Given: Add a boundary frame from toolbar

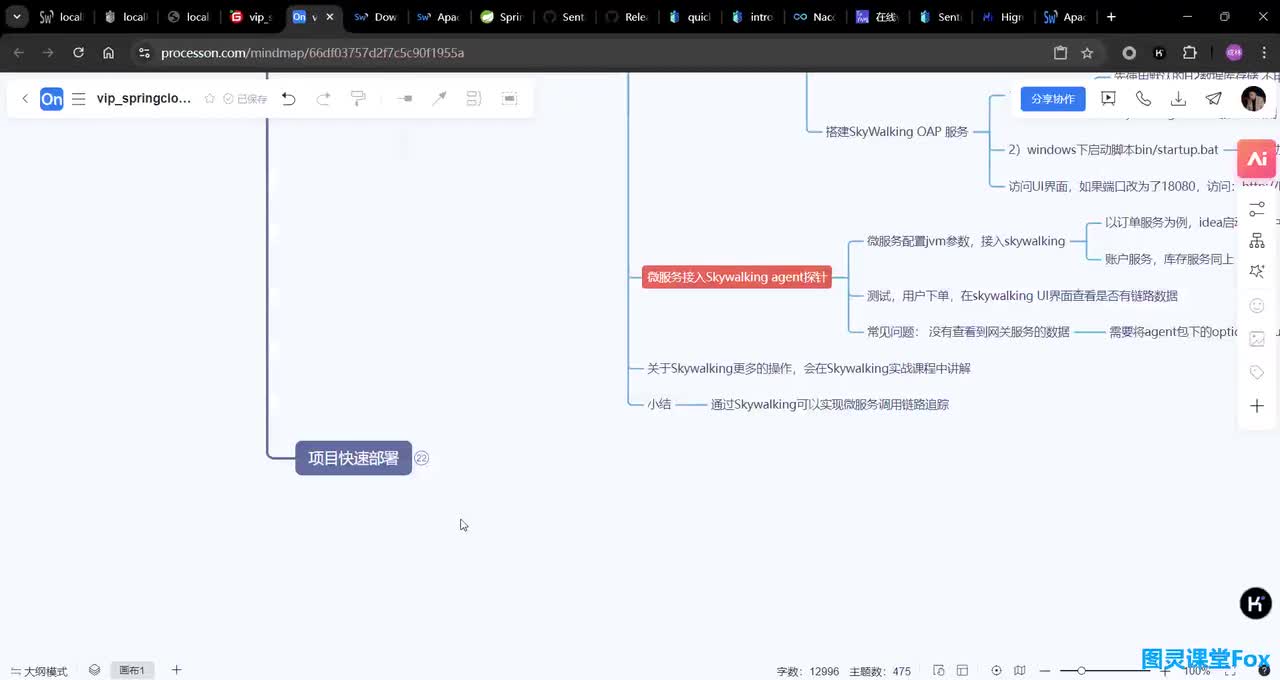Looking at the screenshot, I should coord(509,99).
